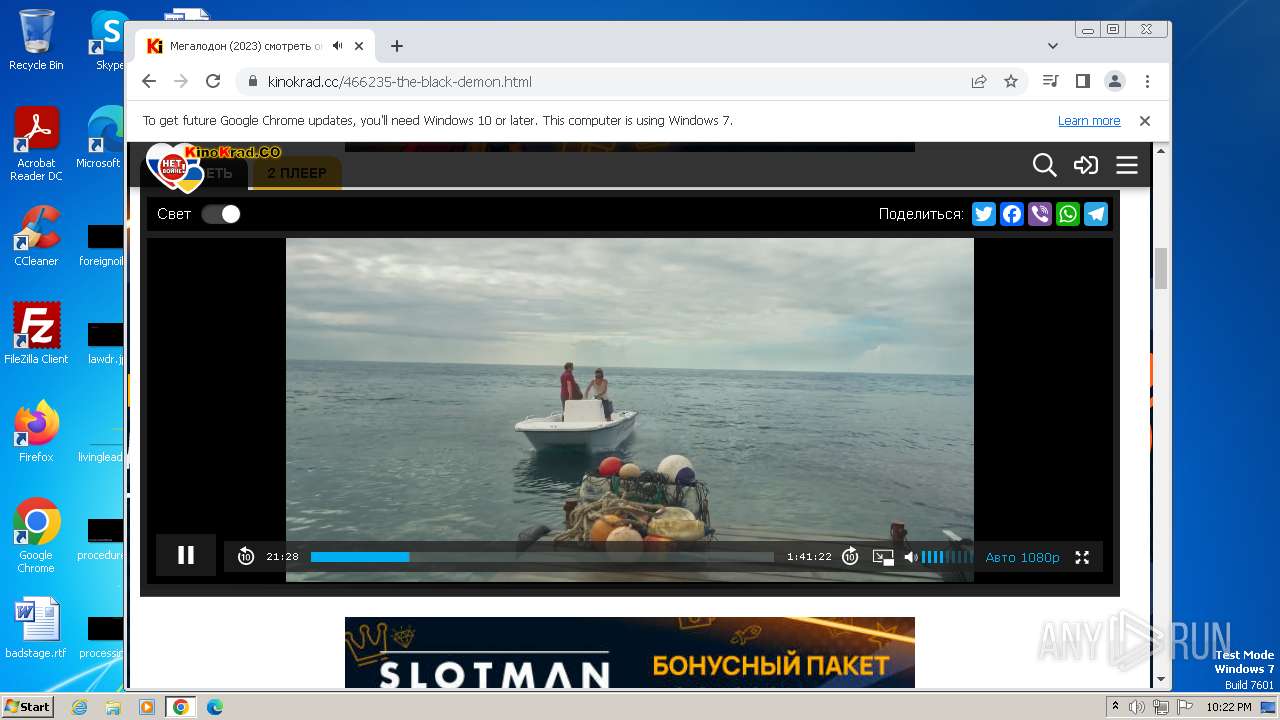Screen dimensions: 1280x720
Task: Mute the tab's audio icon
Action: pyautogui.click(x=338, y=46)
